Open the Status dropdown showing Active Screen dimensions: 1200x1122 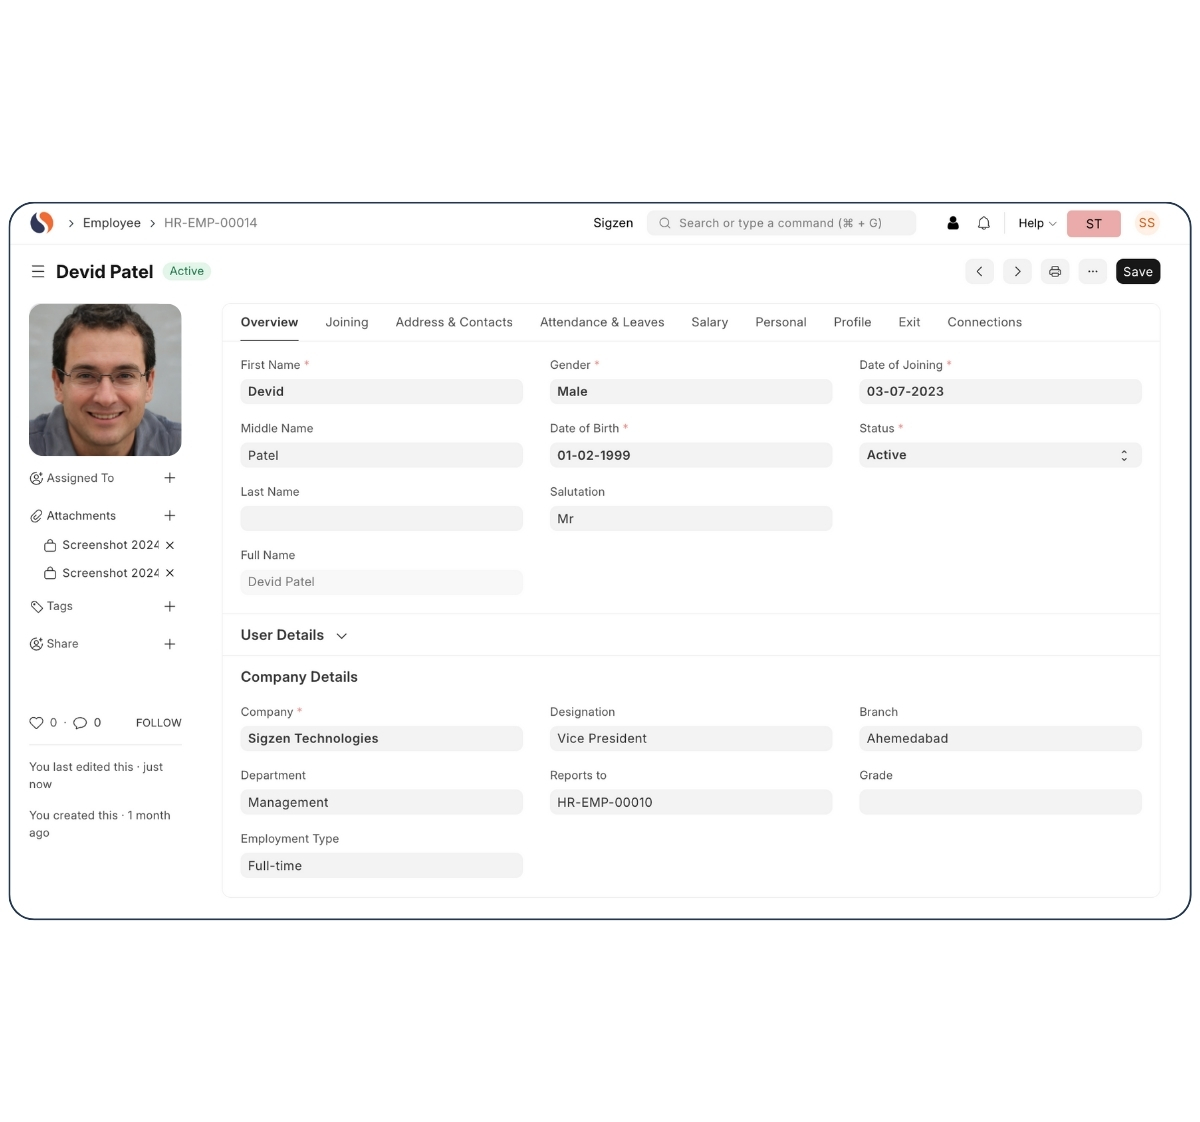[999, 455]
